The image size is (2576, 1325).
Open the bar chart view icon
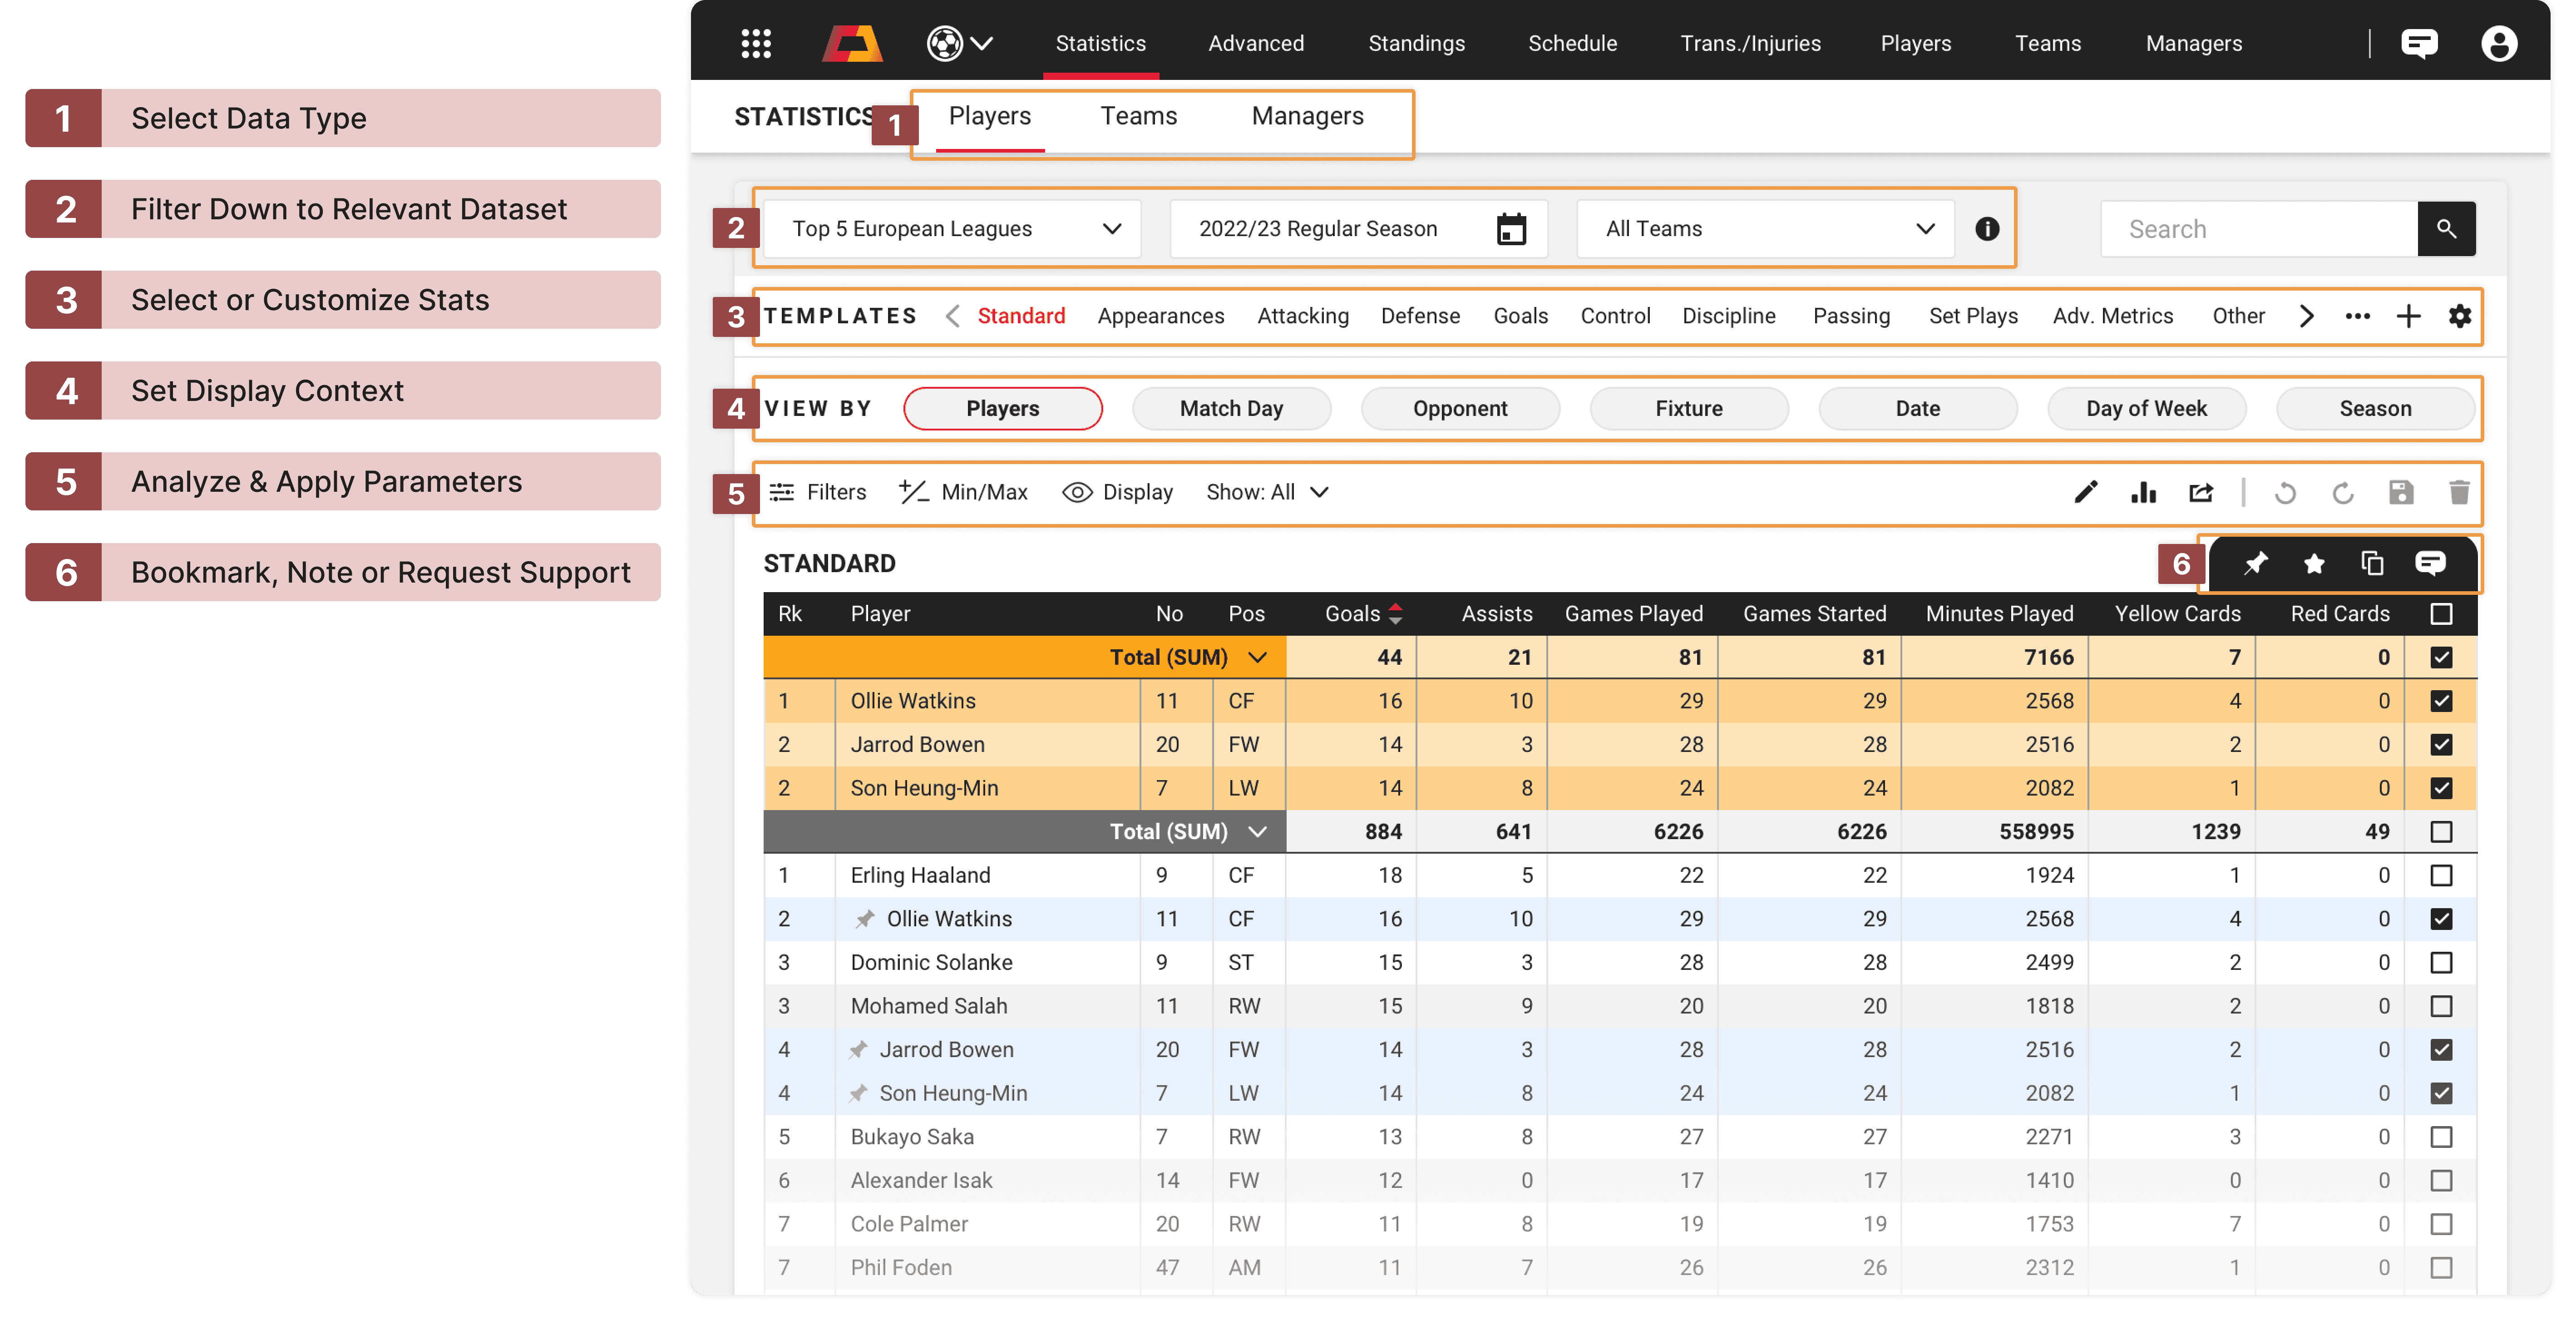point(2143,492)
